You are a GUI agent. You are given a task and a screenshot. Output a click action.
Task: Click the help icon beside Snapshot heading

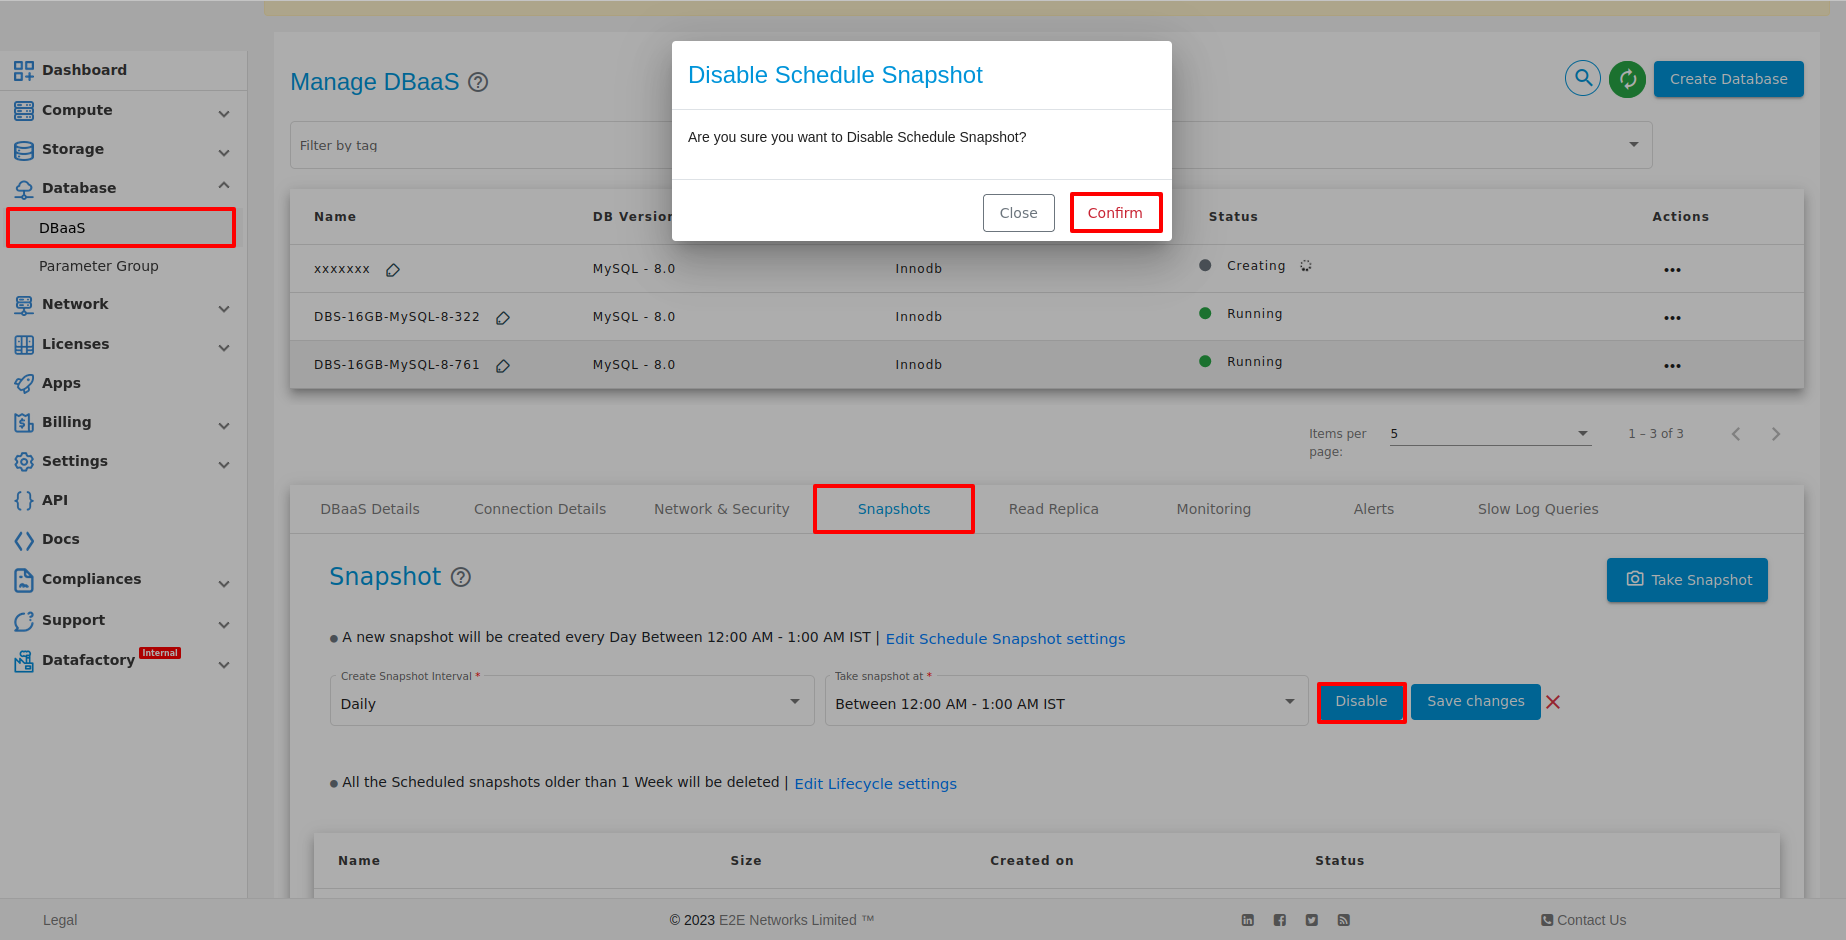click(461, 577)
